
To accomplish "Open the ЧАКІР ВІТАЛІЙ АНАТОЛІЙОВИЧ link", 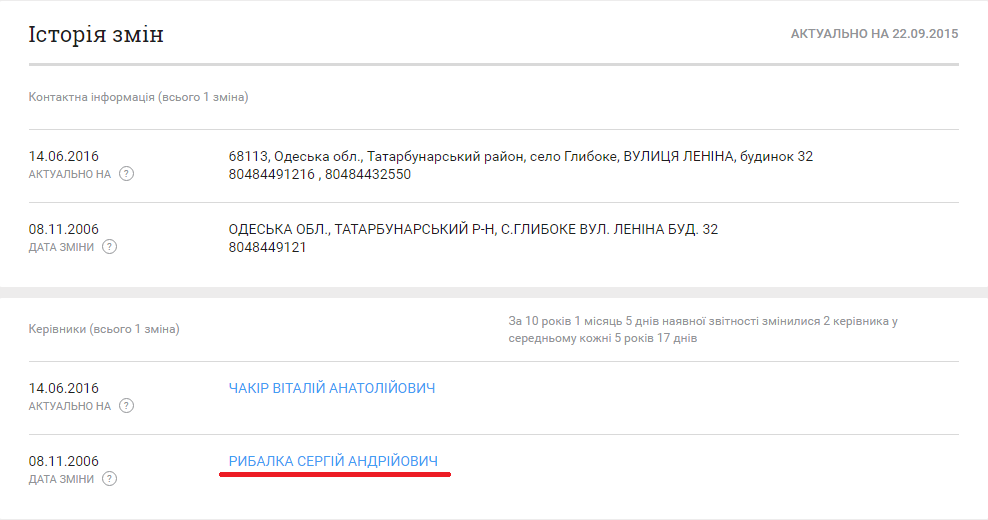I will [x=332, y=388].
